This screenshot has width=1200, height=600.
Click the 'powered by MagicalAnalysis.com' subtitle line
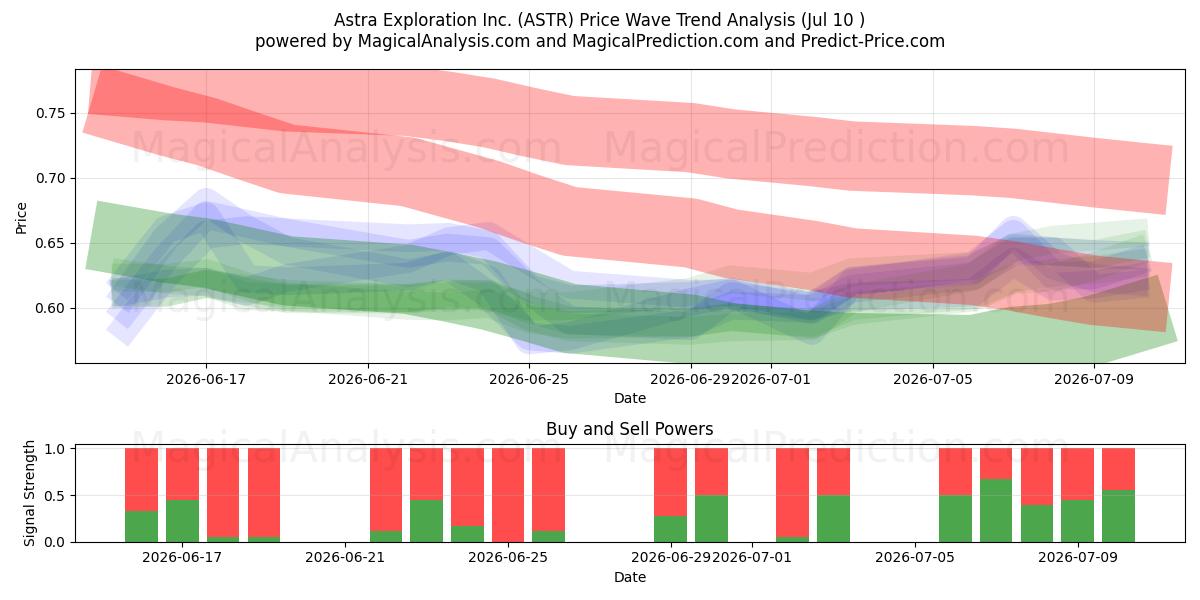[600, 41]
